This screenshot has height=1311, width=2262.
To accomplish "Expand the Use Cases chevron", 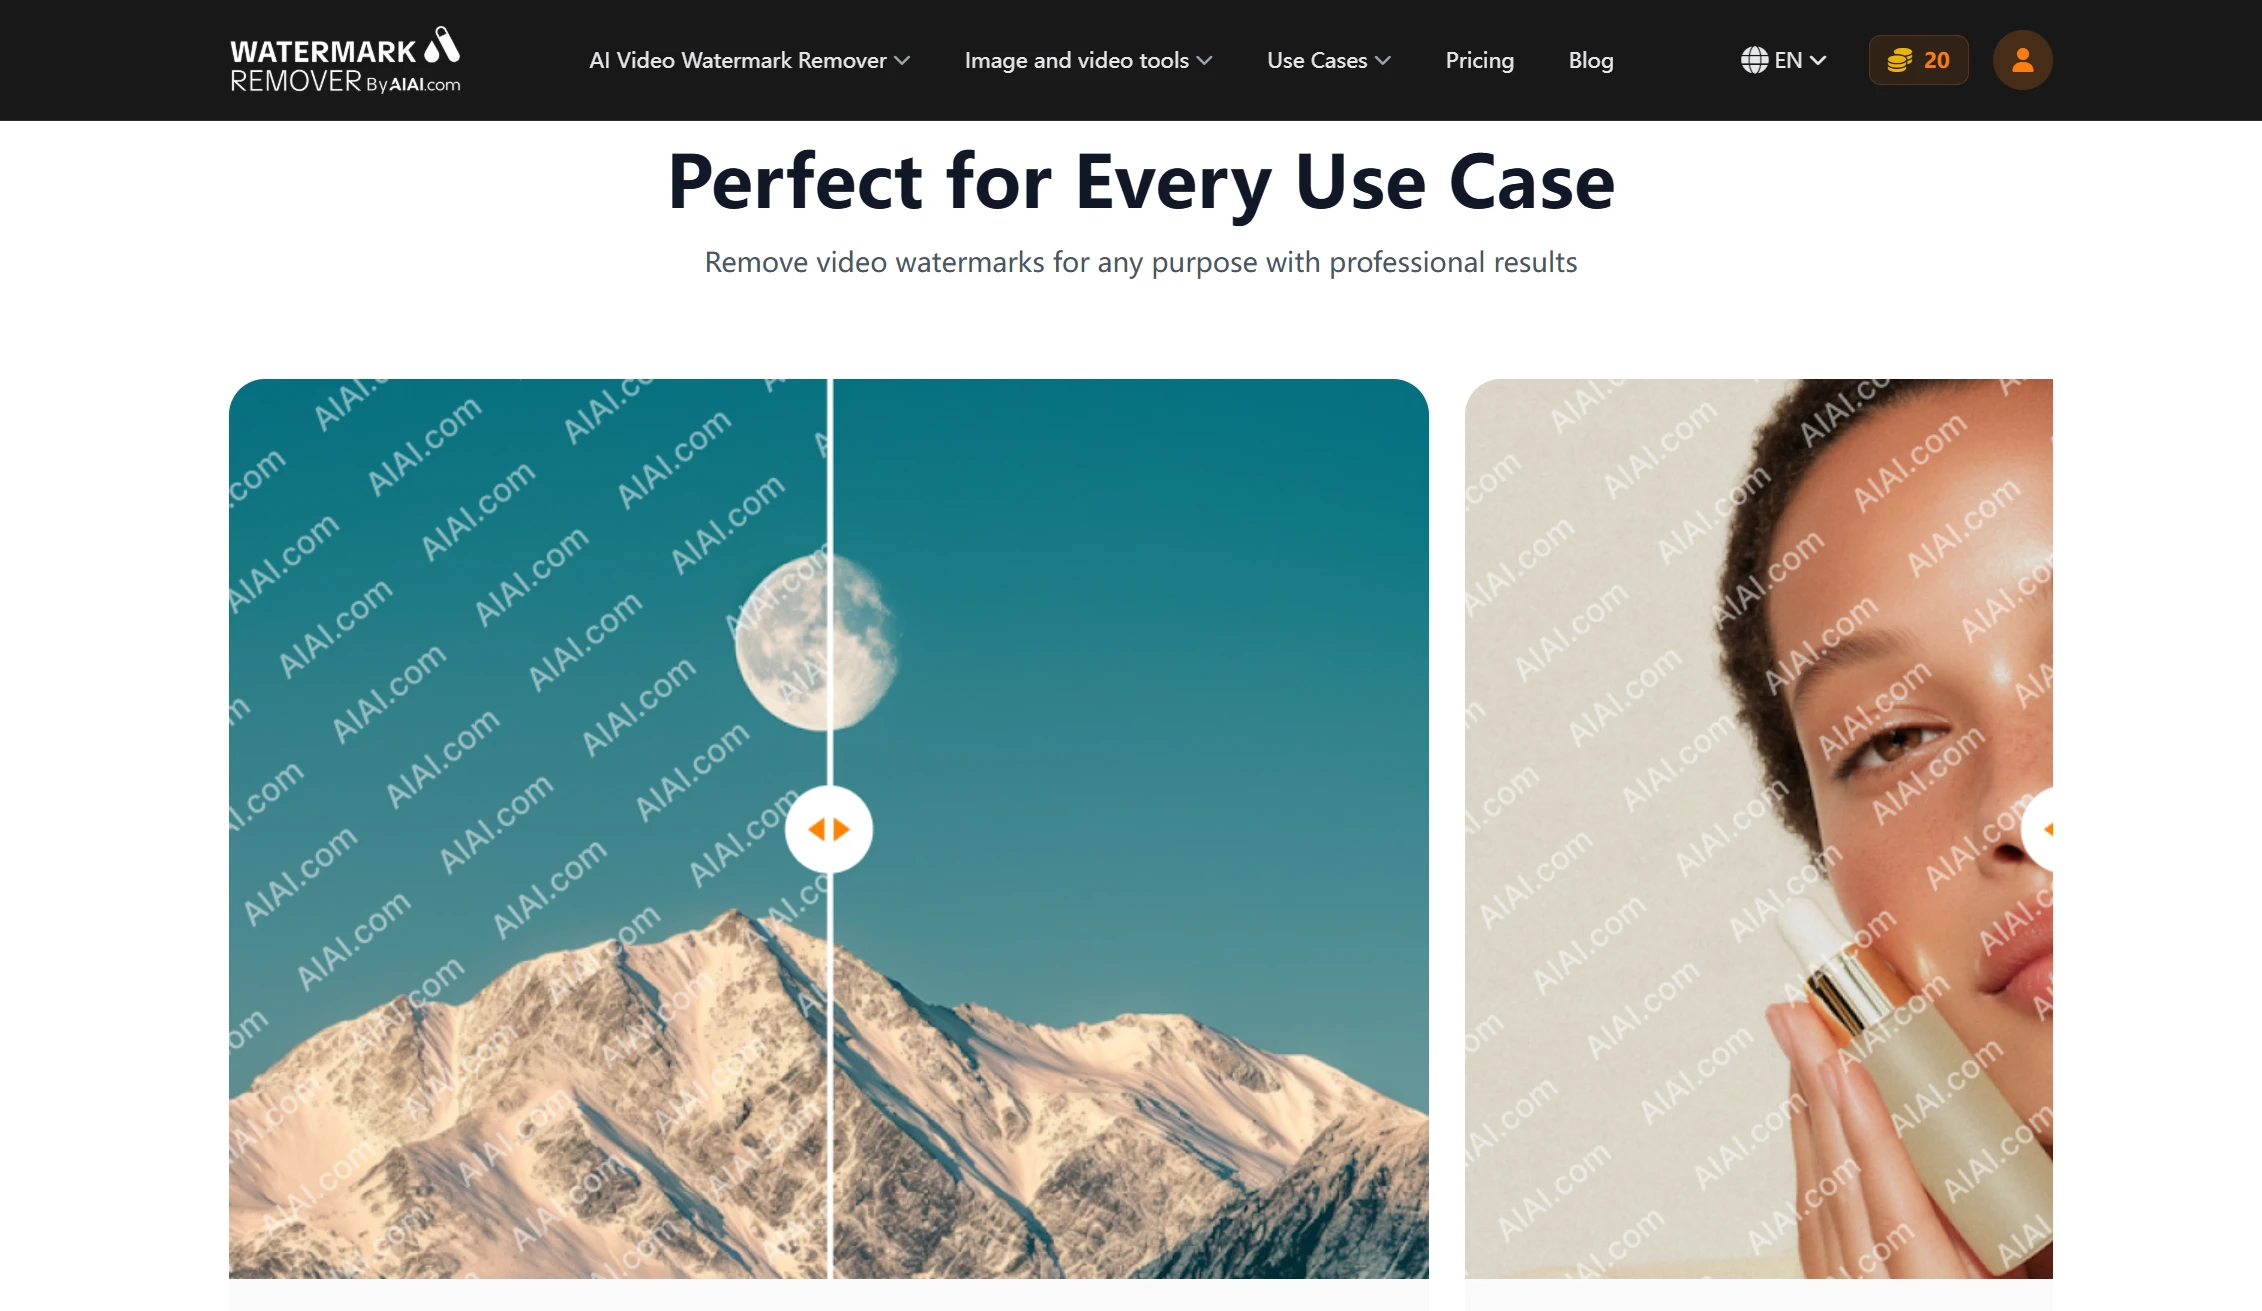I will tap(1383, 61).
